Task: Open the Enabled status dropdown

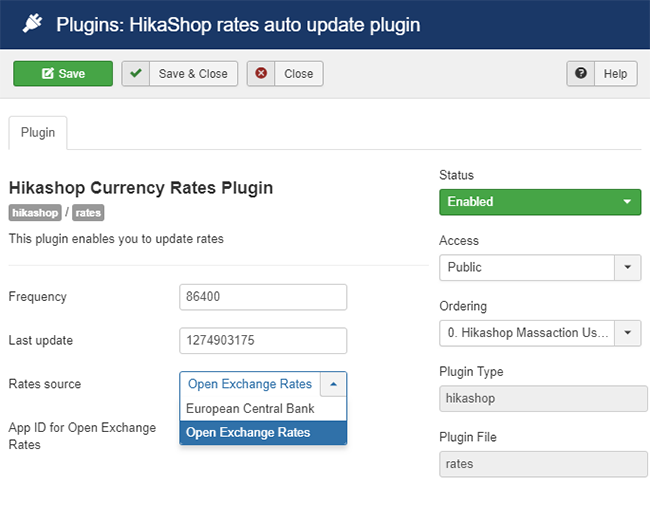Action: pyautogui.click(x=540, y=202)
